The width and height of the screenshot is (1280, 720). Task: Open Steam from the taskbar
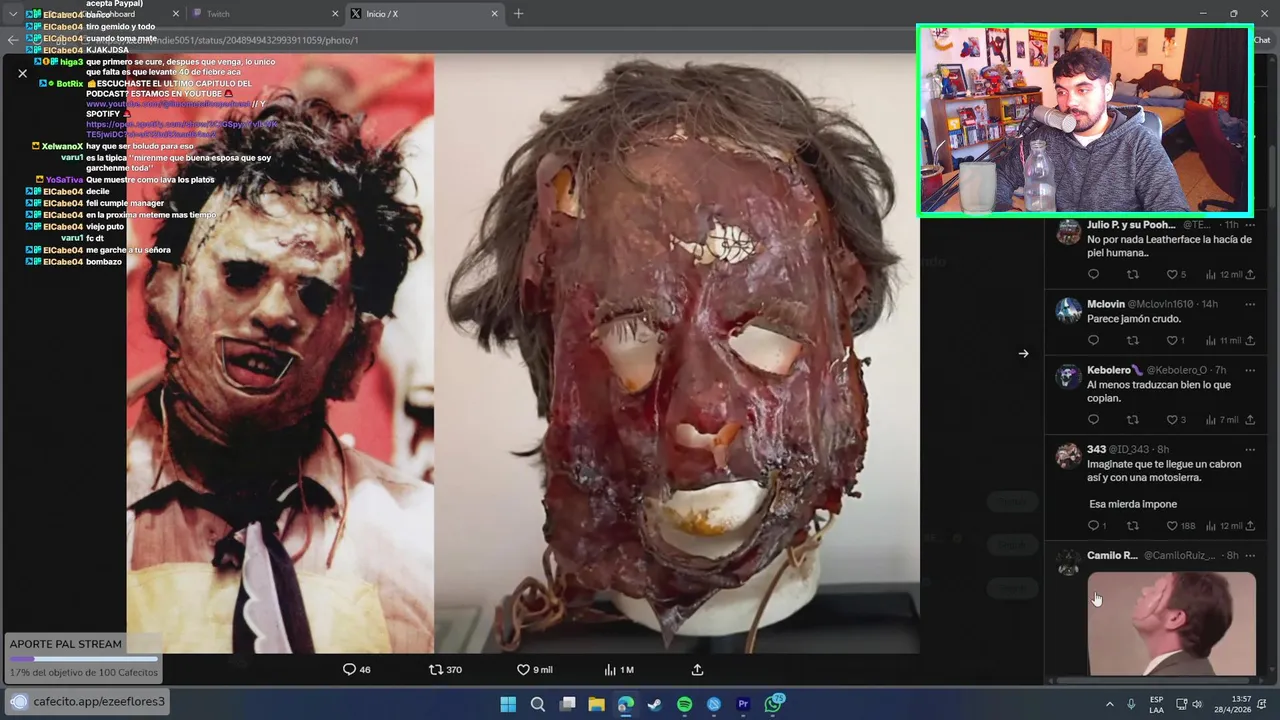coord(655,704)
